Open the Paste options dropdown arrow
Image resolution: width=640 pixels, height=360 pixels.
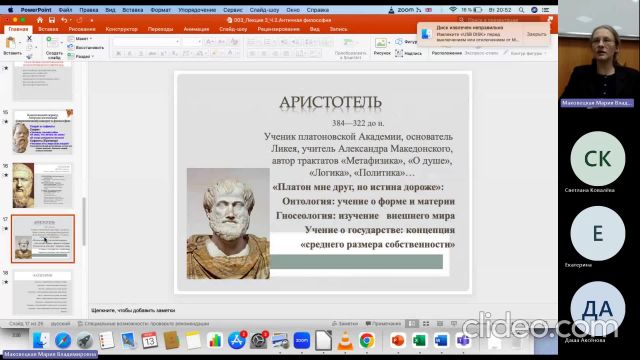tap(20, 42)
